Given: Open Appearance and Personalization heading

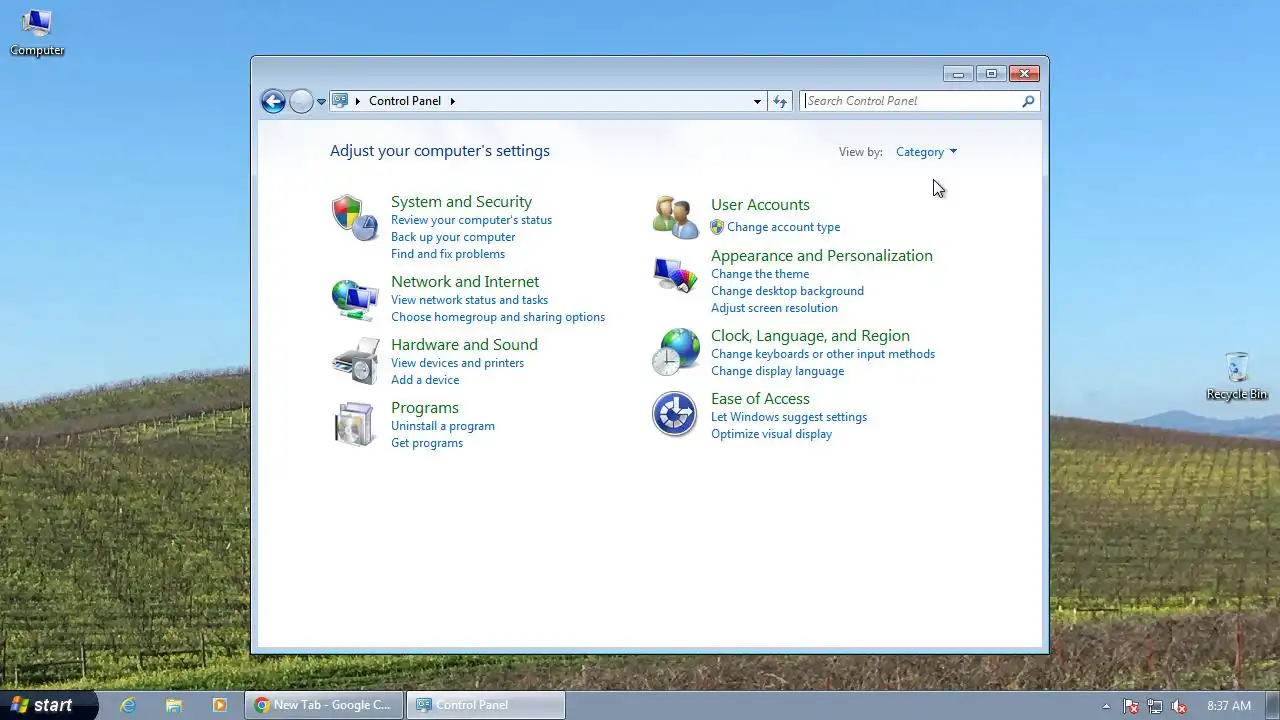Looking at the screenshot, I should [822, 256].
